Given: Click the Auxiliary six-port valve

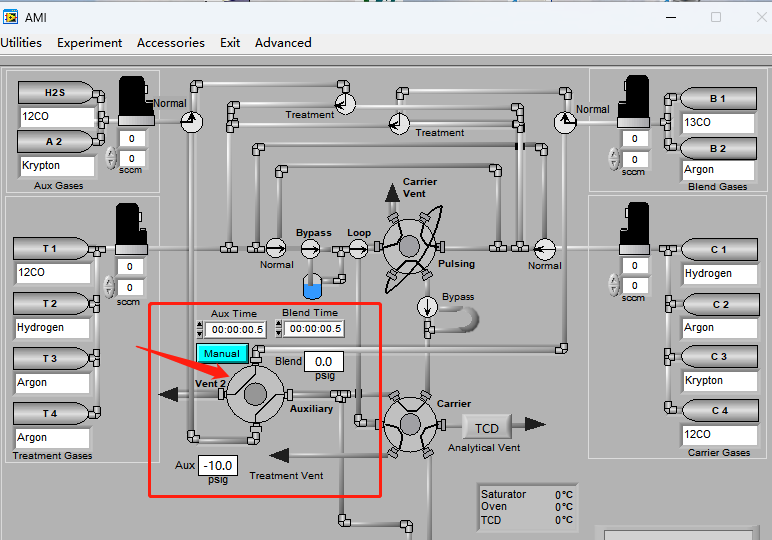Looking at the screenshot, I should coord(255,394).
